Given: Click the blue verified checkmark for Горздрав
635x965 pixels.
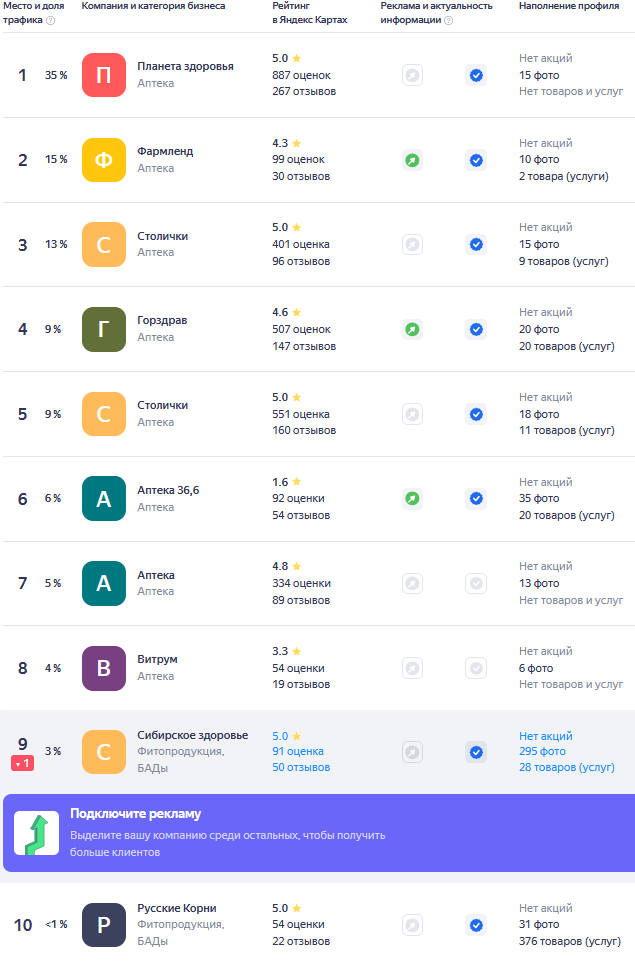Looking at the screenshot, I should coord(476,329).
